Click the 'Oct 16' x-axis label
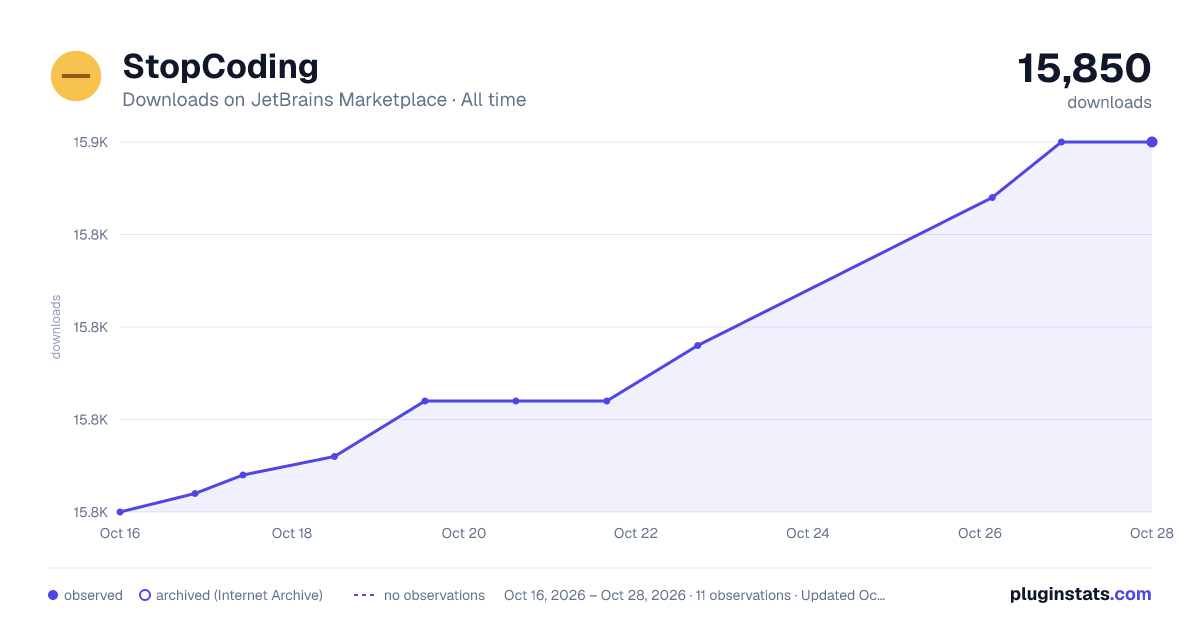 click(x=120, y=533)
